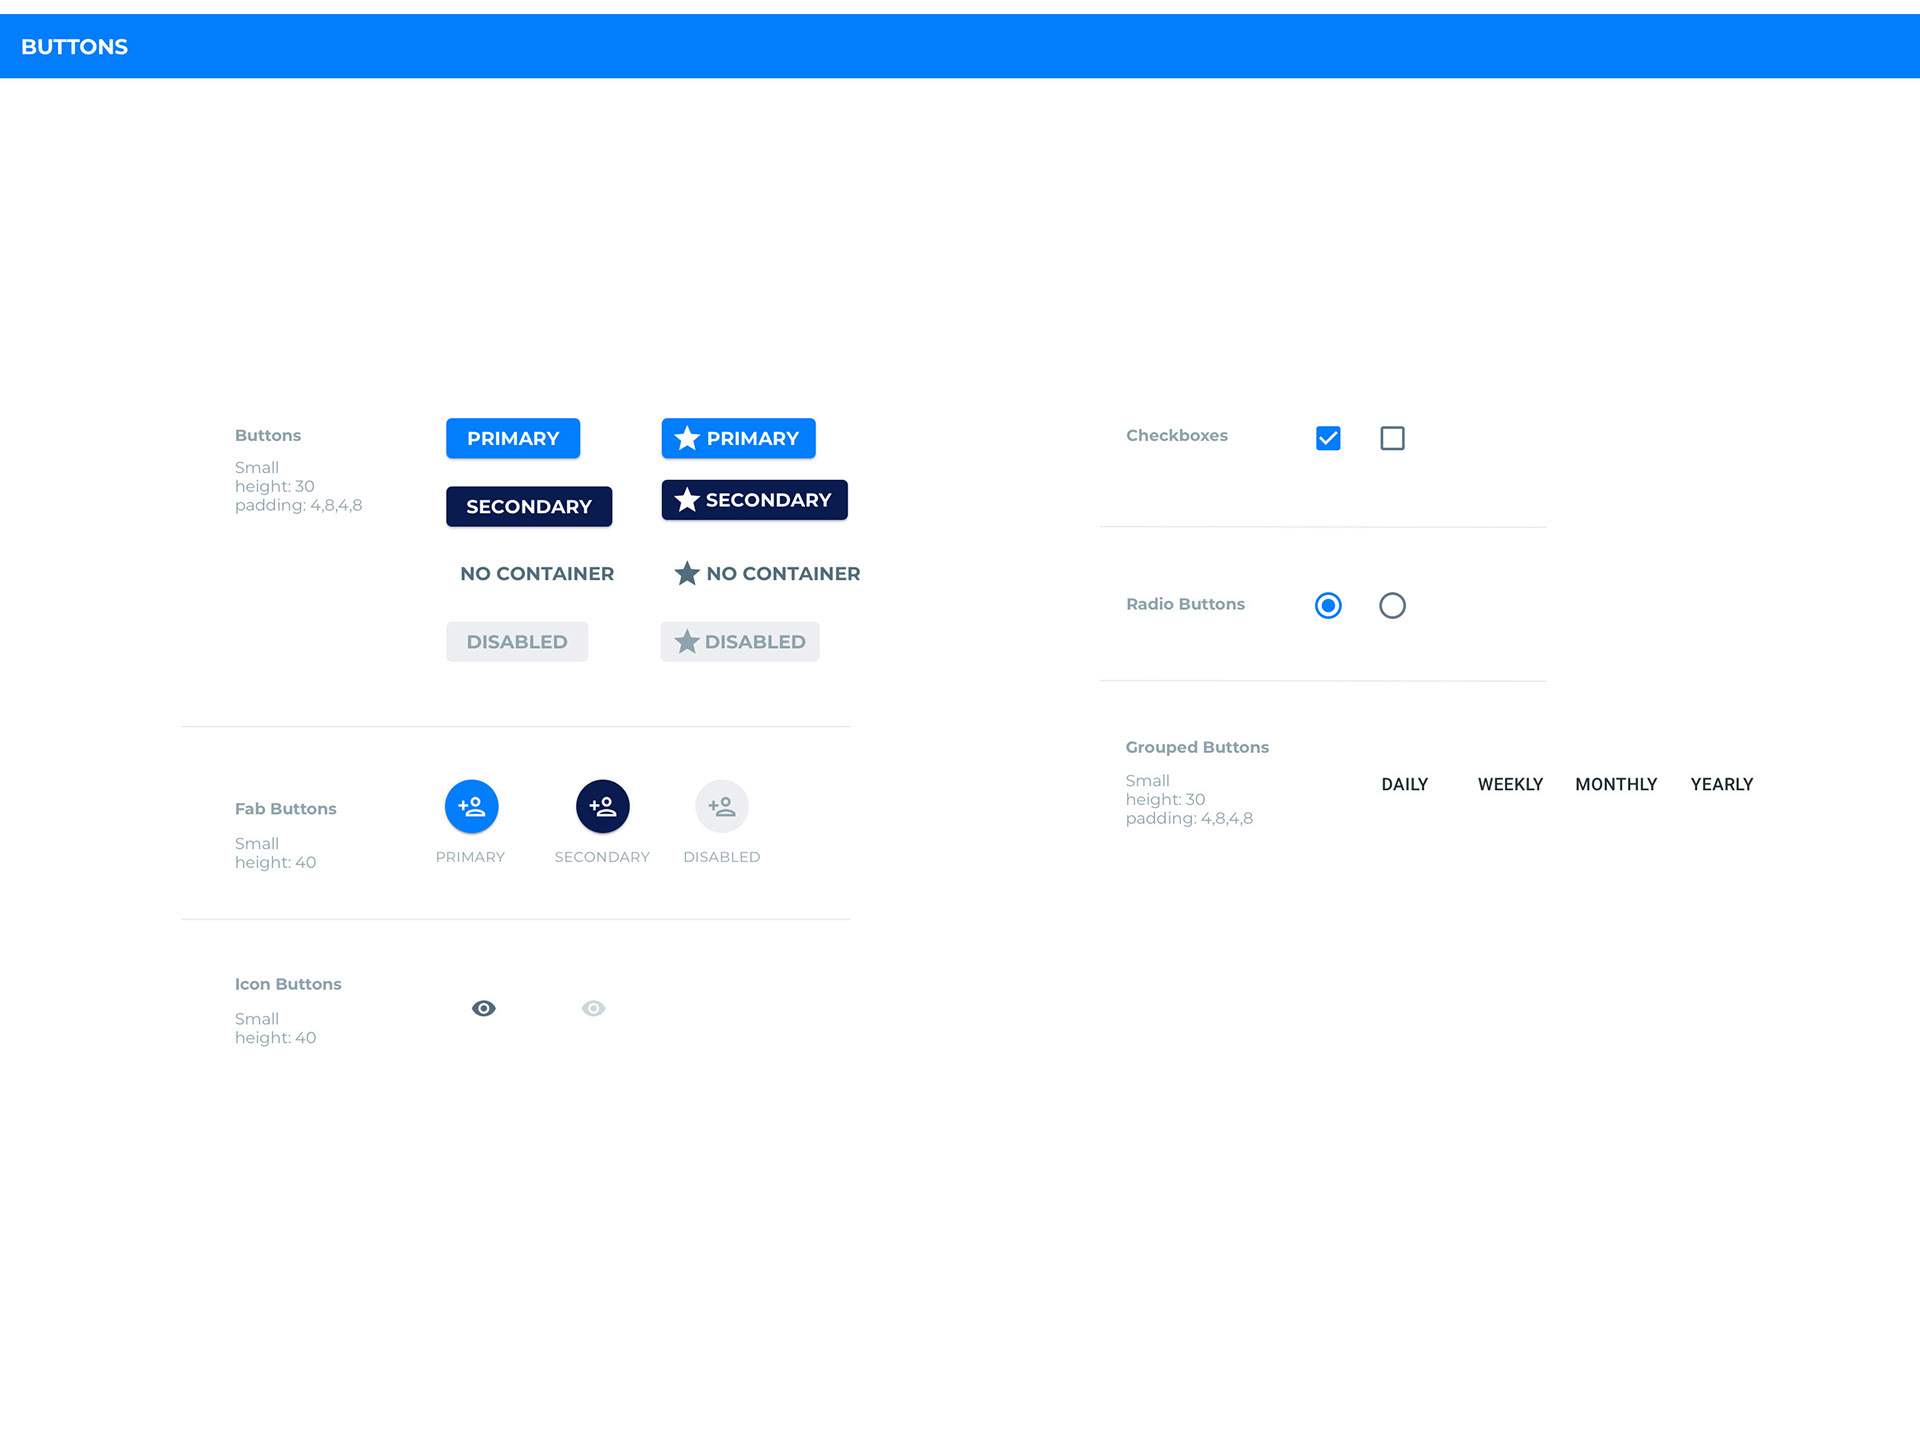Click the blue PRIMARY button without icon
The image size is (1920, 1440).
click(513, 438)
